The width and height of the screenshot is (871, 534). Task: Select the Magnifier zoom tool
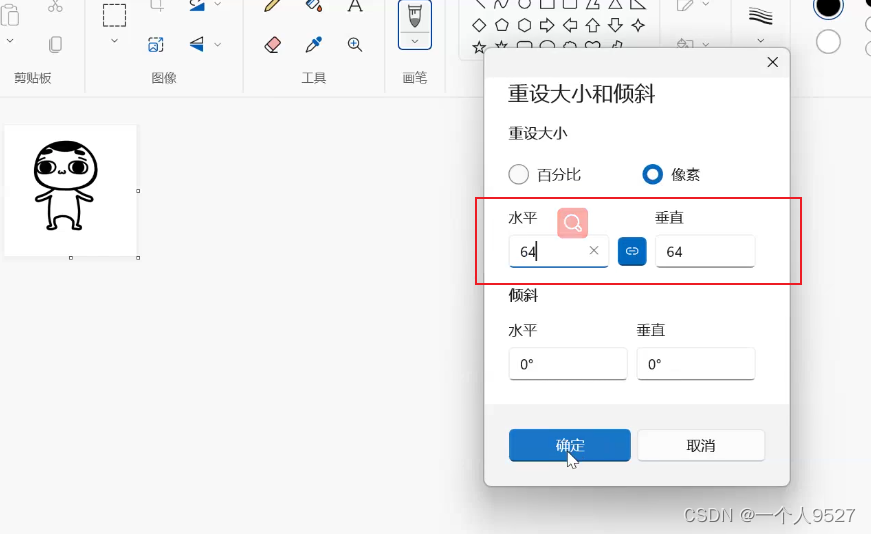[x=355, y=44]
